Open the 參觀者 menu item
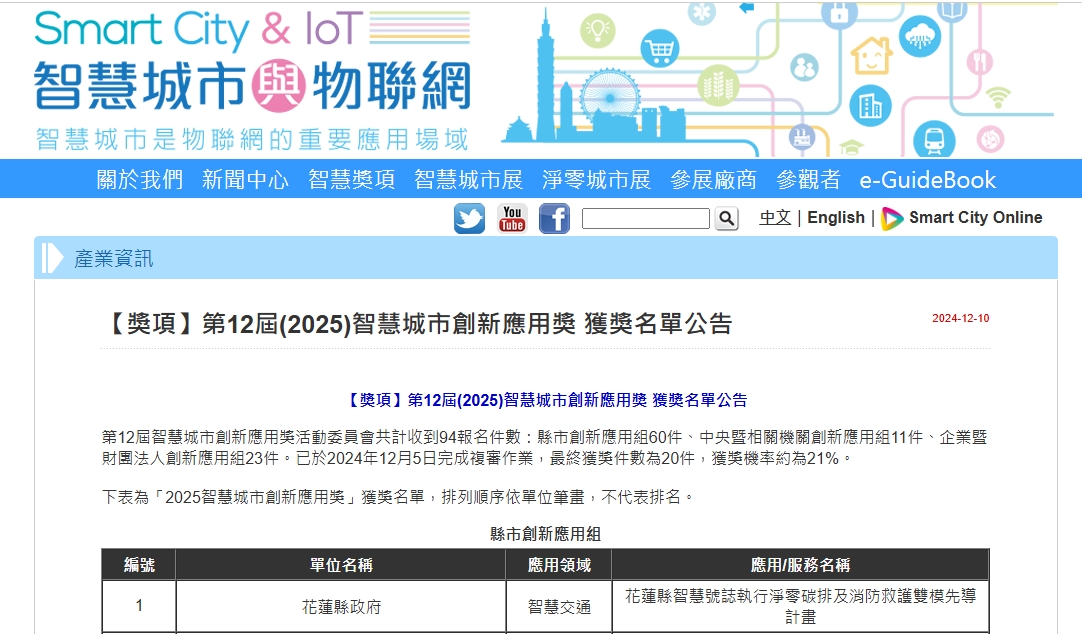1082x634 pixels. tap(808, 180)
